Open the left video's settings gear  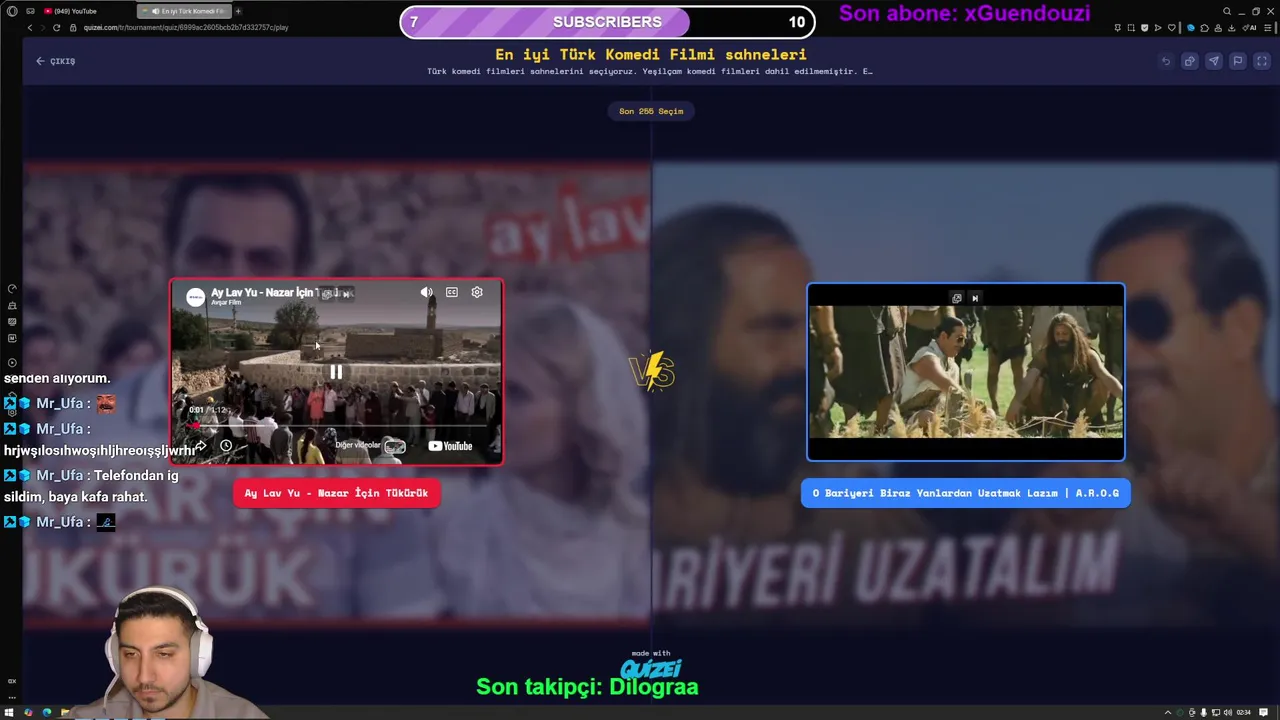pos(477,292)
